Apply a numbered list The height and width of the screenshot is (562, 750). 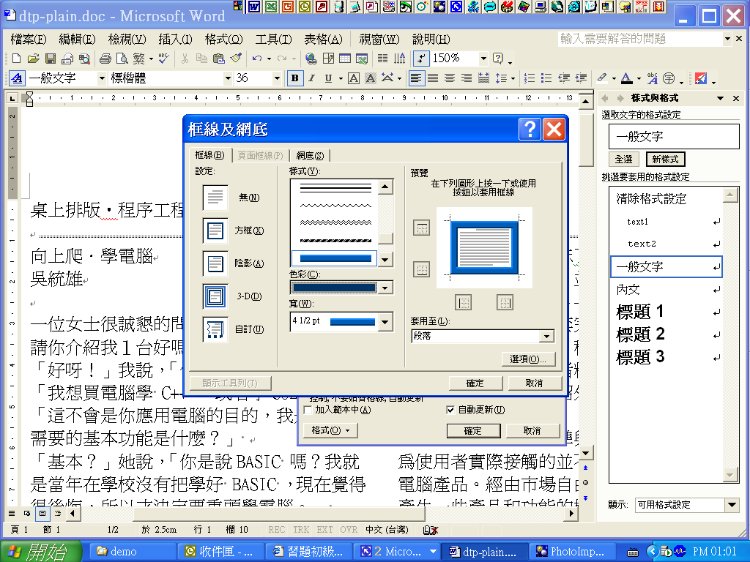point(529,78)
